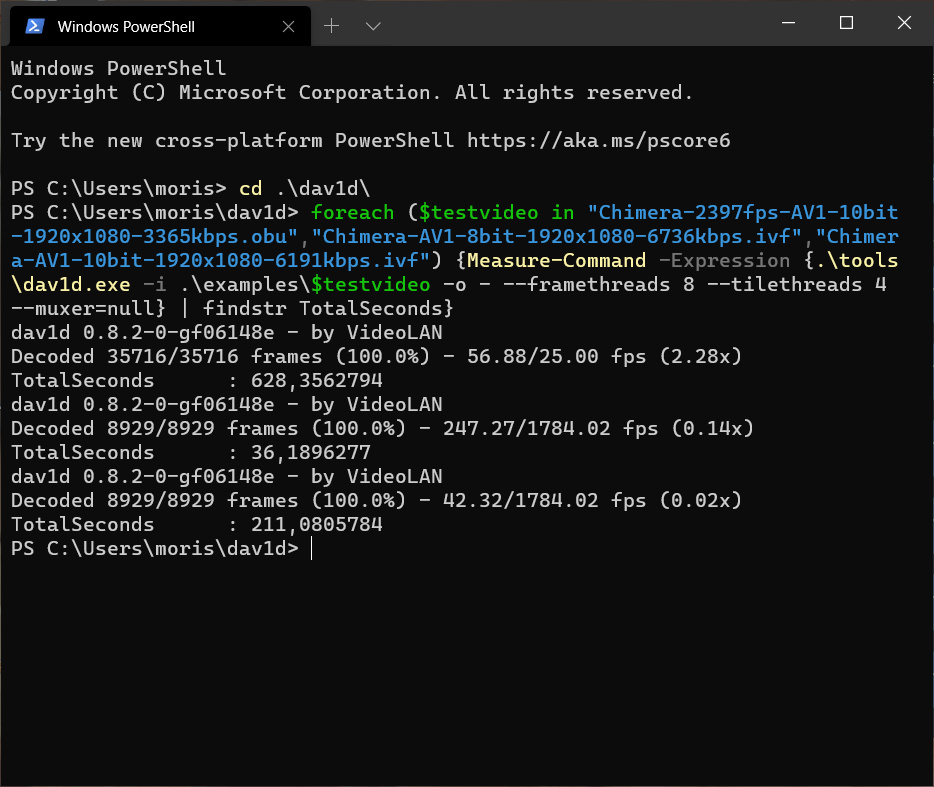Click the cd .\dav1d\ command line

[x=304, y=189]
